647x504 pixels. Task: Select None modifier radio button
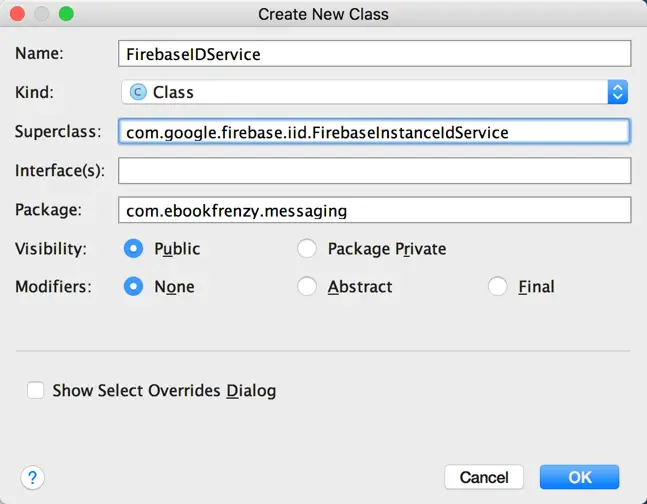coord(133,286)
